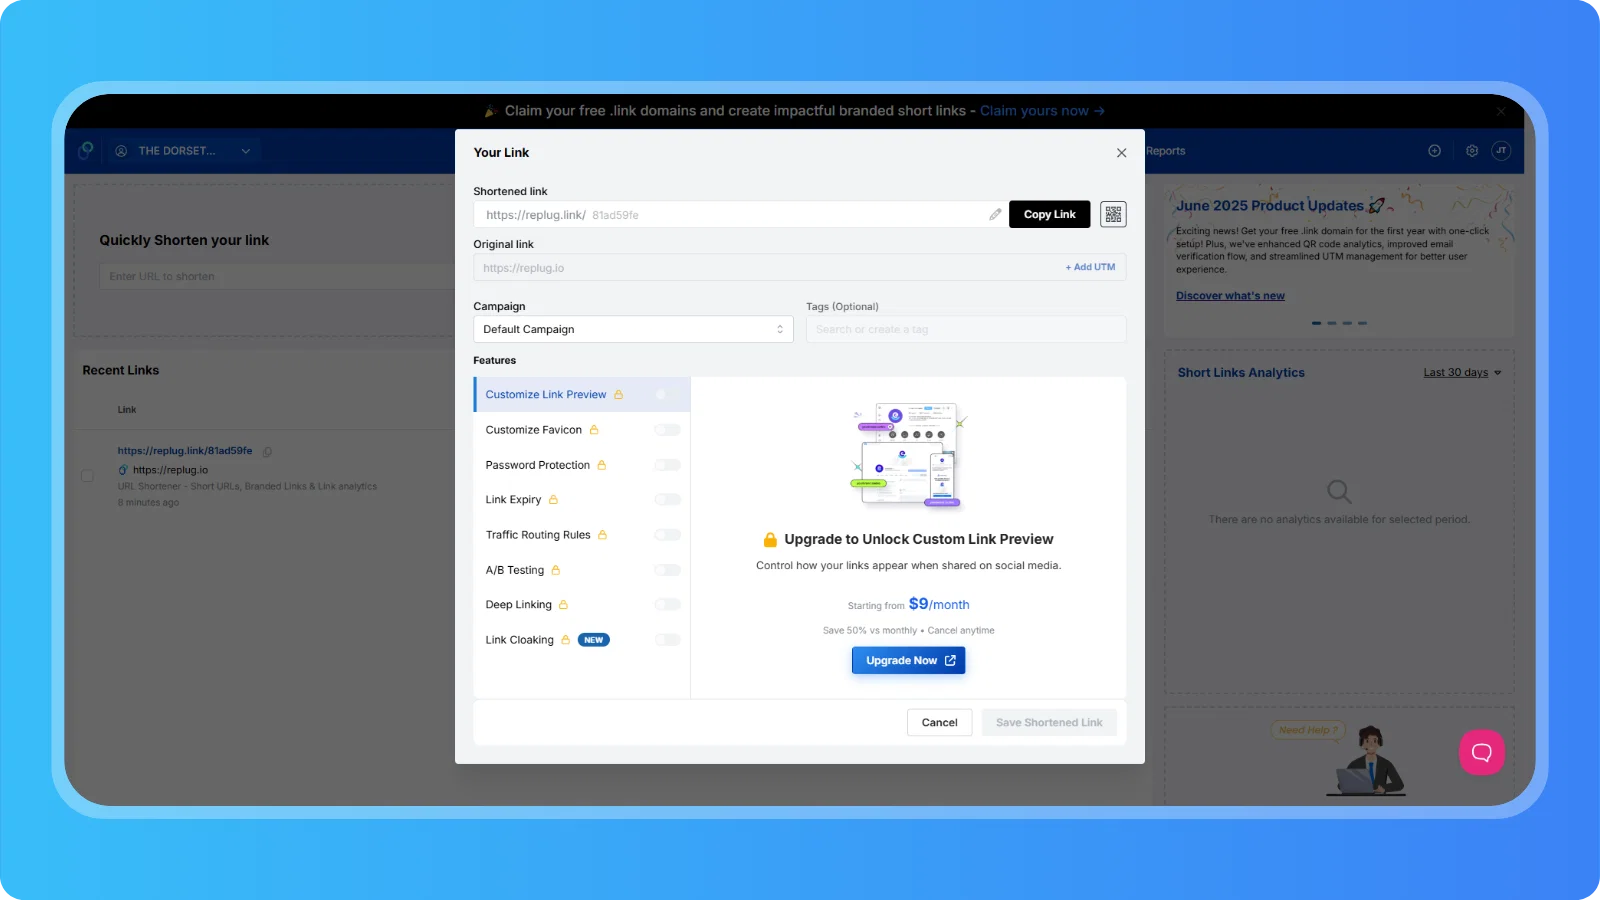1600x900 pixels.
Task: Click the NEW badge on Link Cloaking
Action: click(594, 640)
